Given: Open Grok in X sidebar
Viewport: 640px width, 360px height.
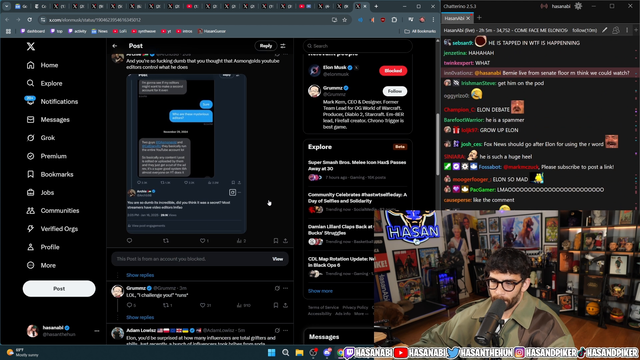Looking at the screenshot, I should click(41, 138).
